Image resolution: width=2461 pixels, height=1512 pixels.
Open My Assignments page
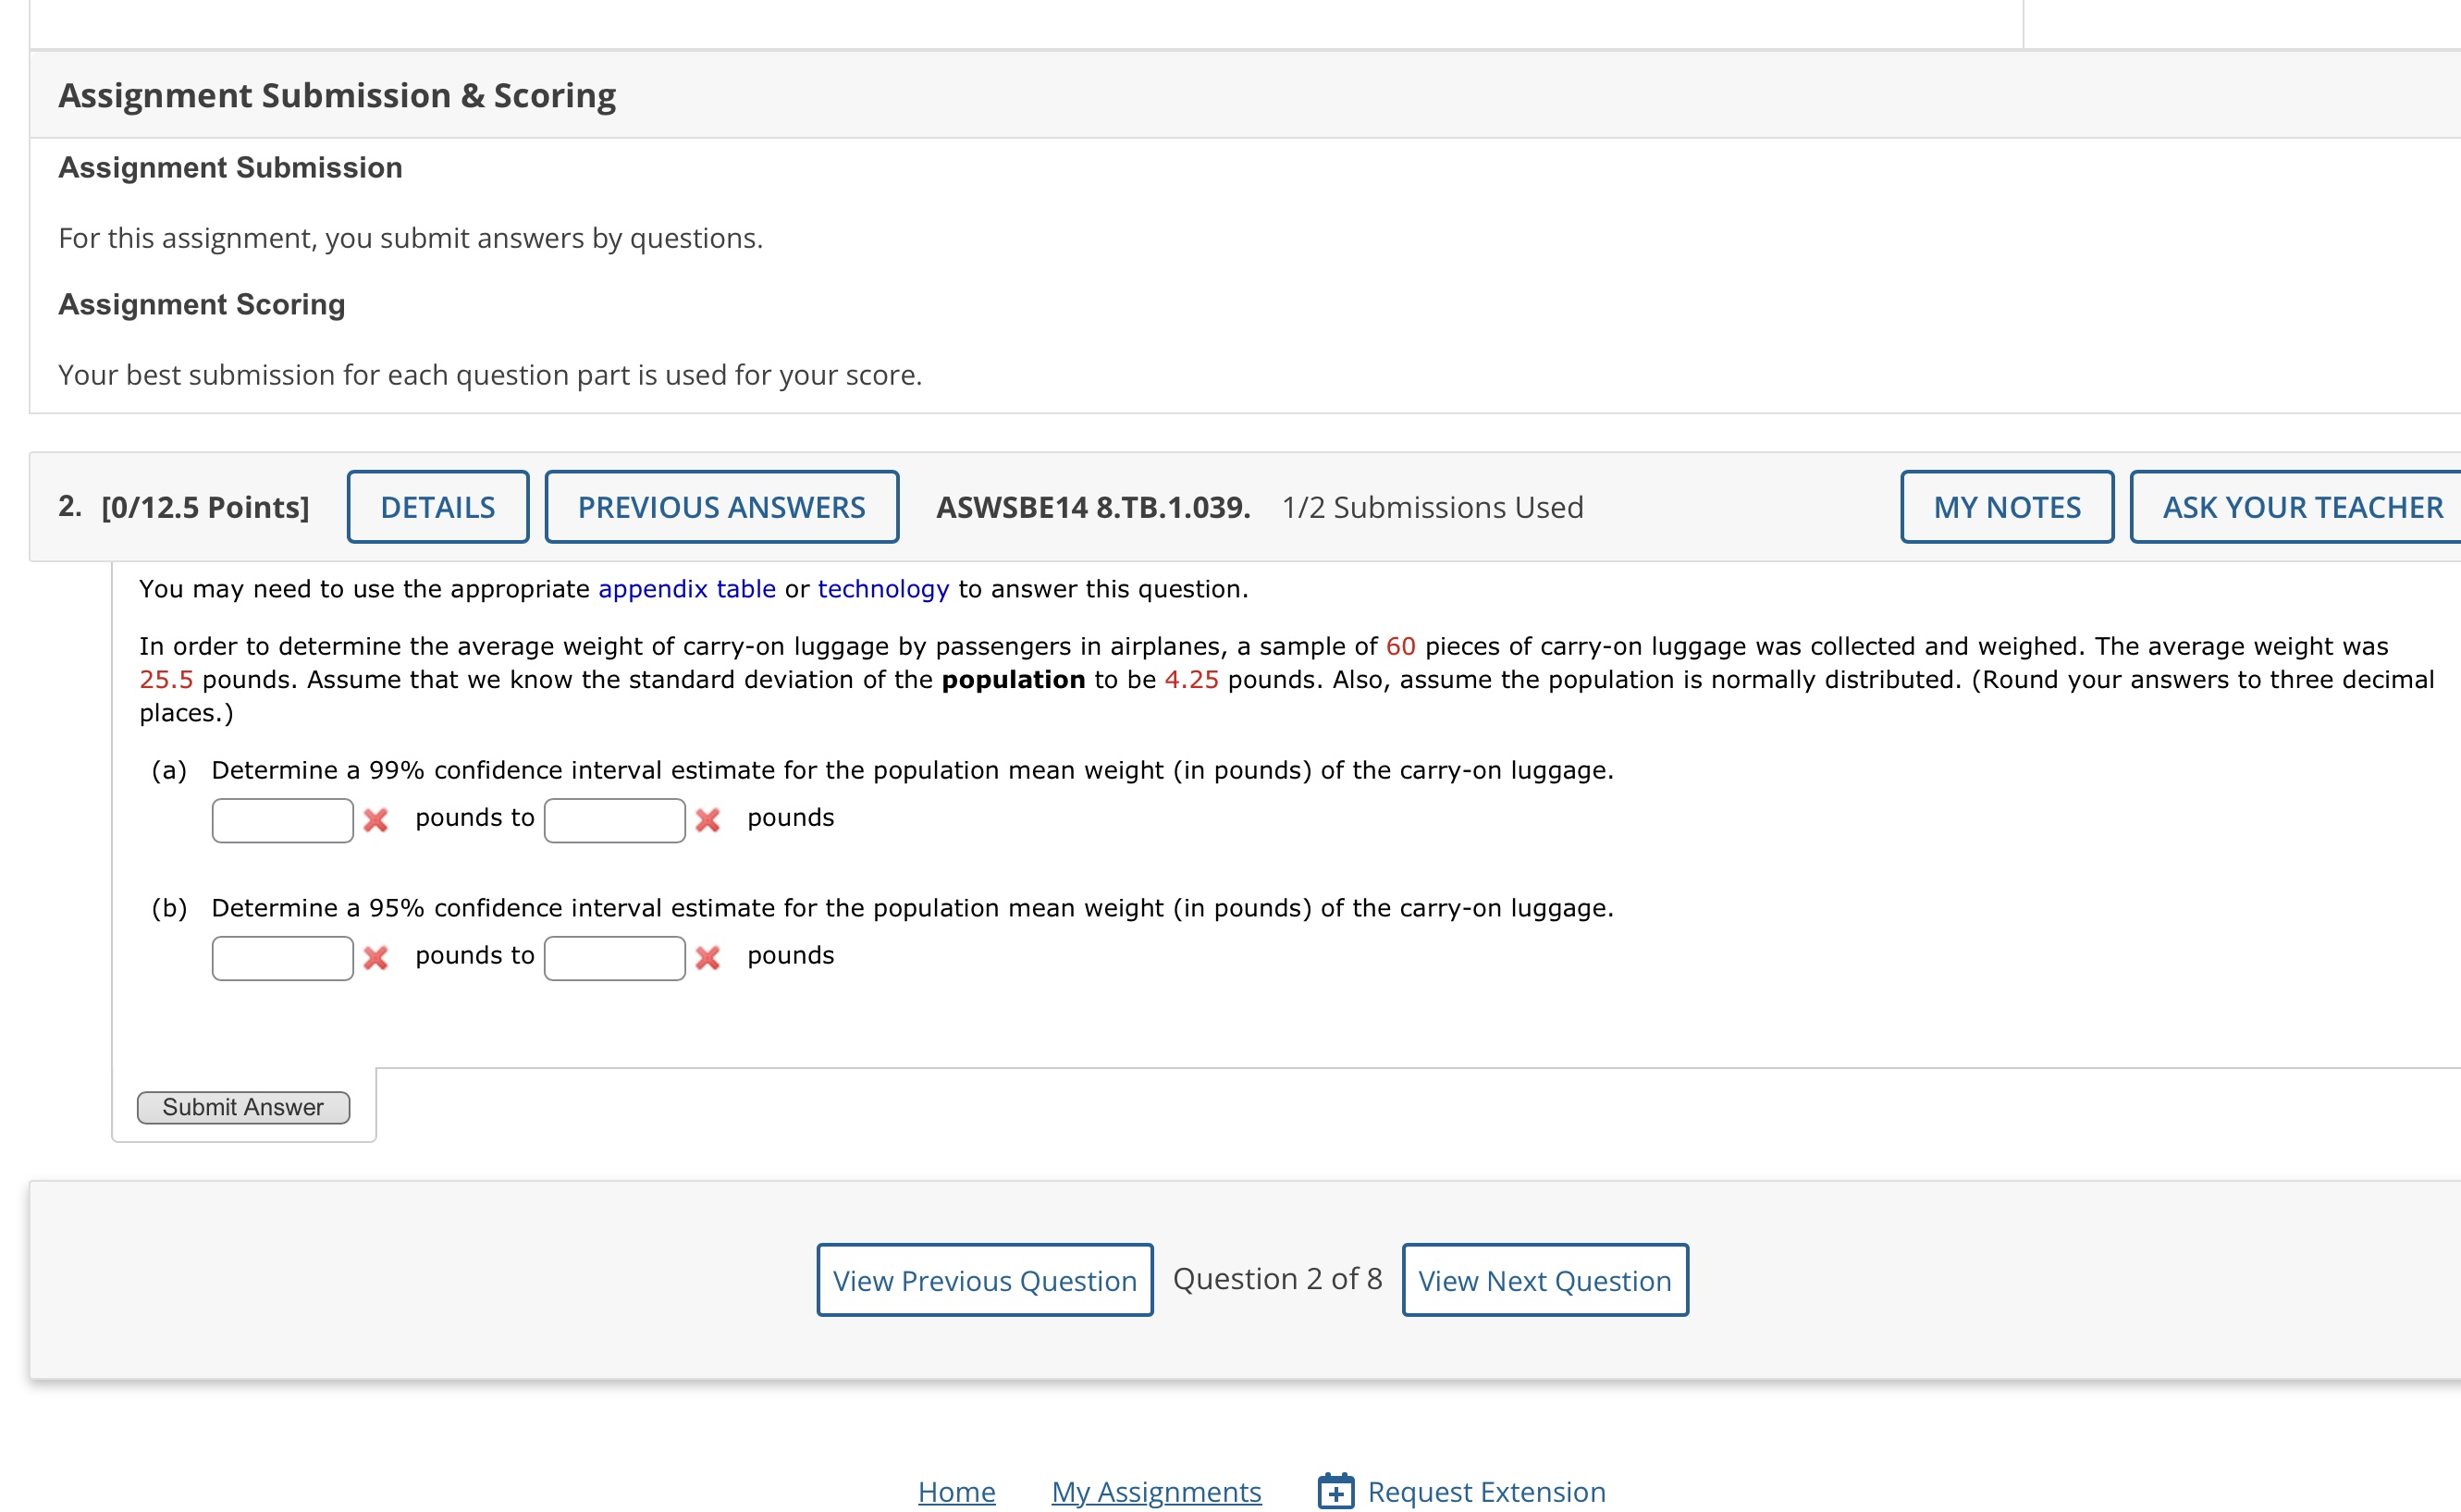(x=1155, y=1491)
